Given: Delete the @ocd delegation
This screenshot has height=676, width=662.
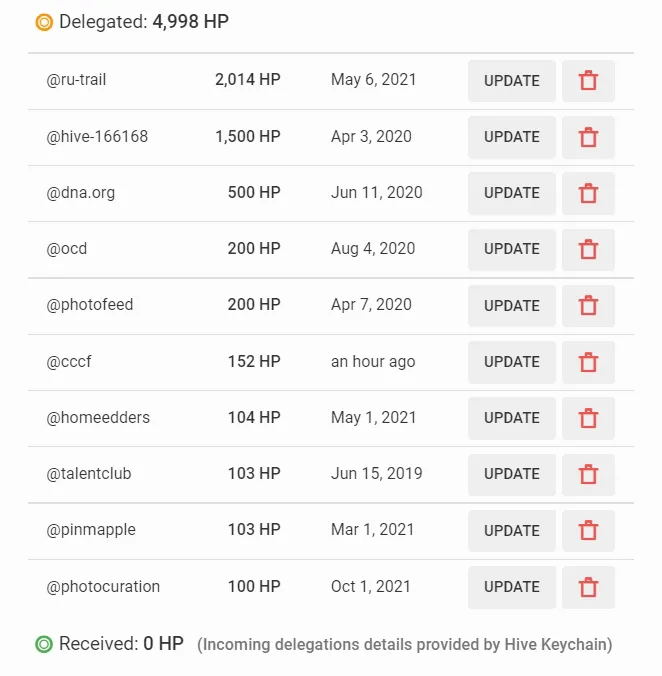Looking at the screenshot, I should point(588,250).
